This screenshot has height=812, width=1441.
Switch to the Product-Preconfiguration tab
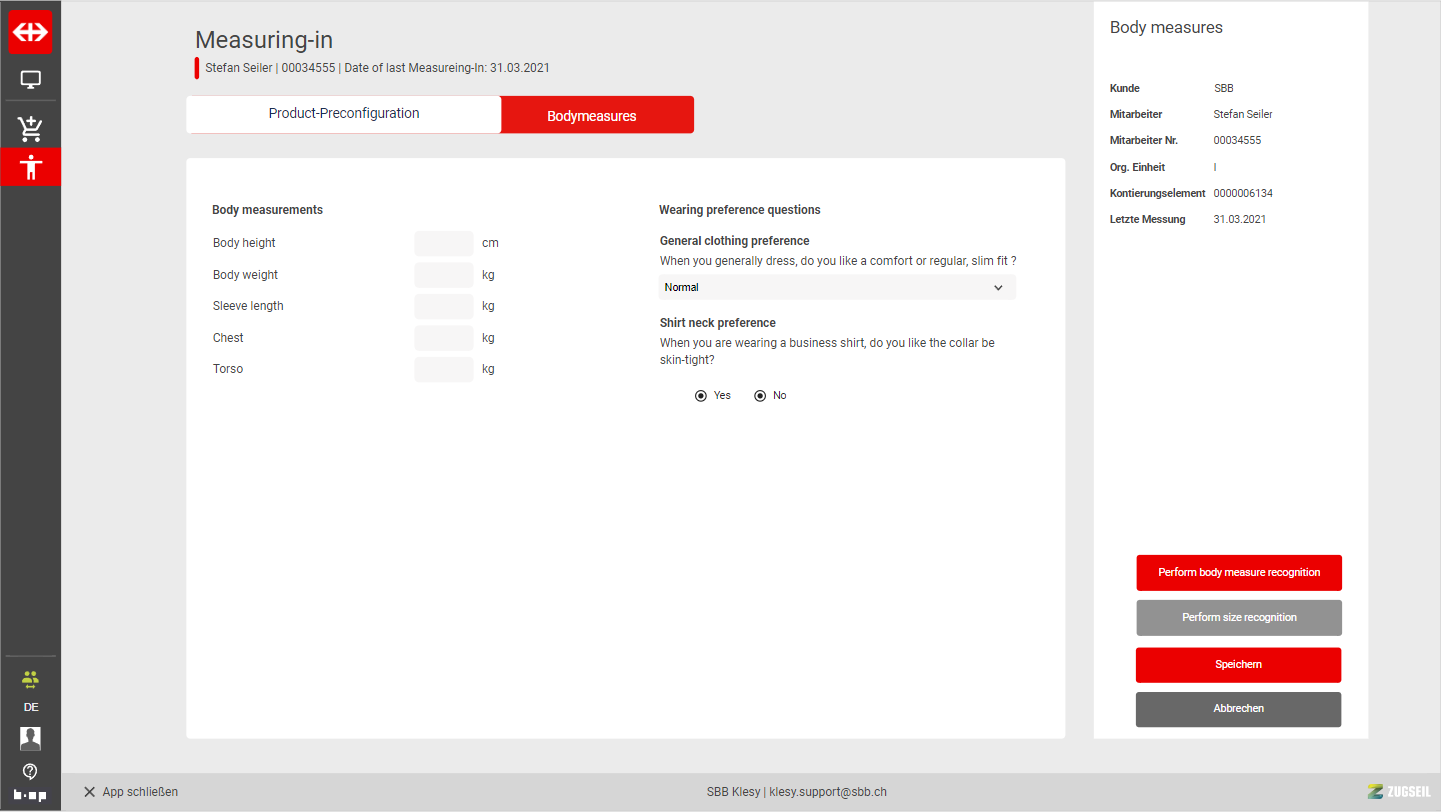tap(343, 114)
